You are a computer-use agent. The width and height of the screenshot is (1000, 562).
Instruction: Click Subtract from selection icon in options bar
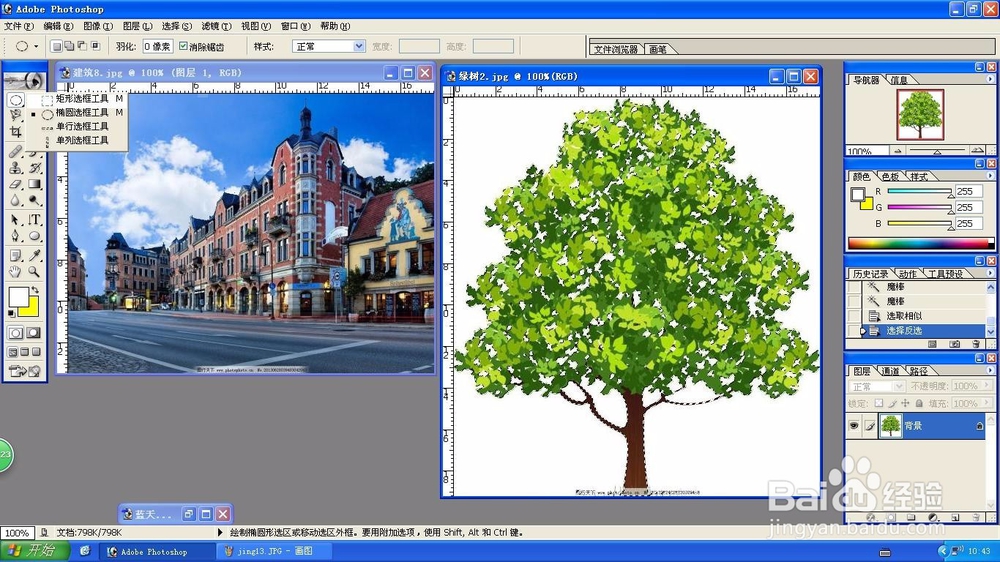[x=82, y=46]
